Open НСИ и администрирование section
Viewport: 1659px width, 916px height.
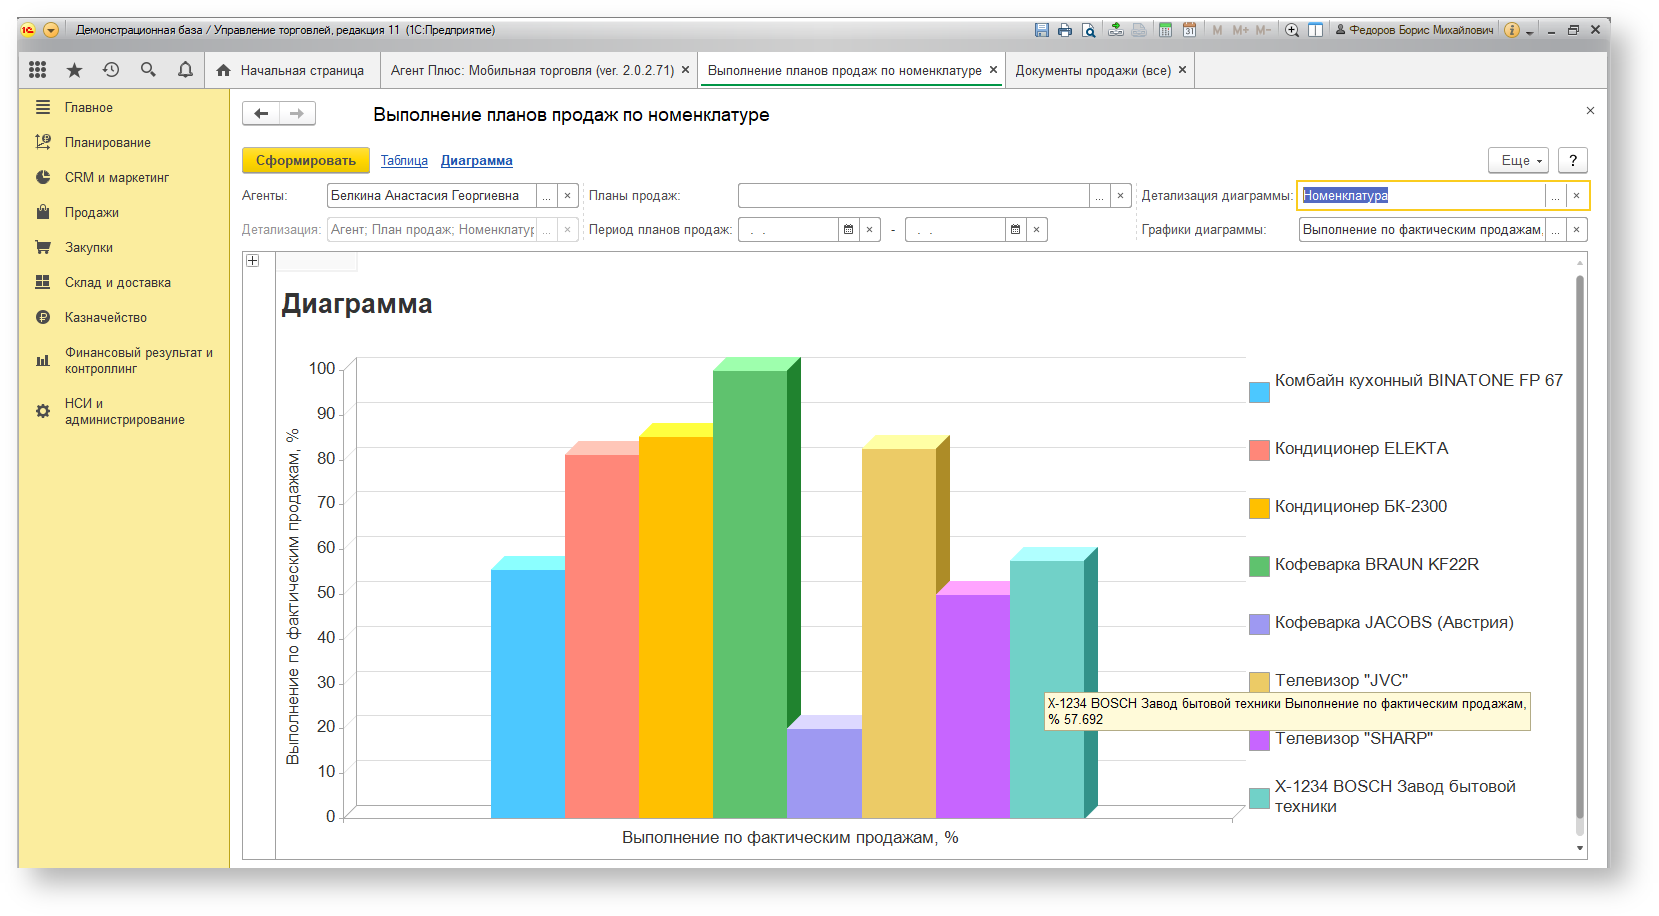coord(124,411)
